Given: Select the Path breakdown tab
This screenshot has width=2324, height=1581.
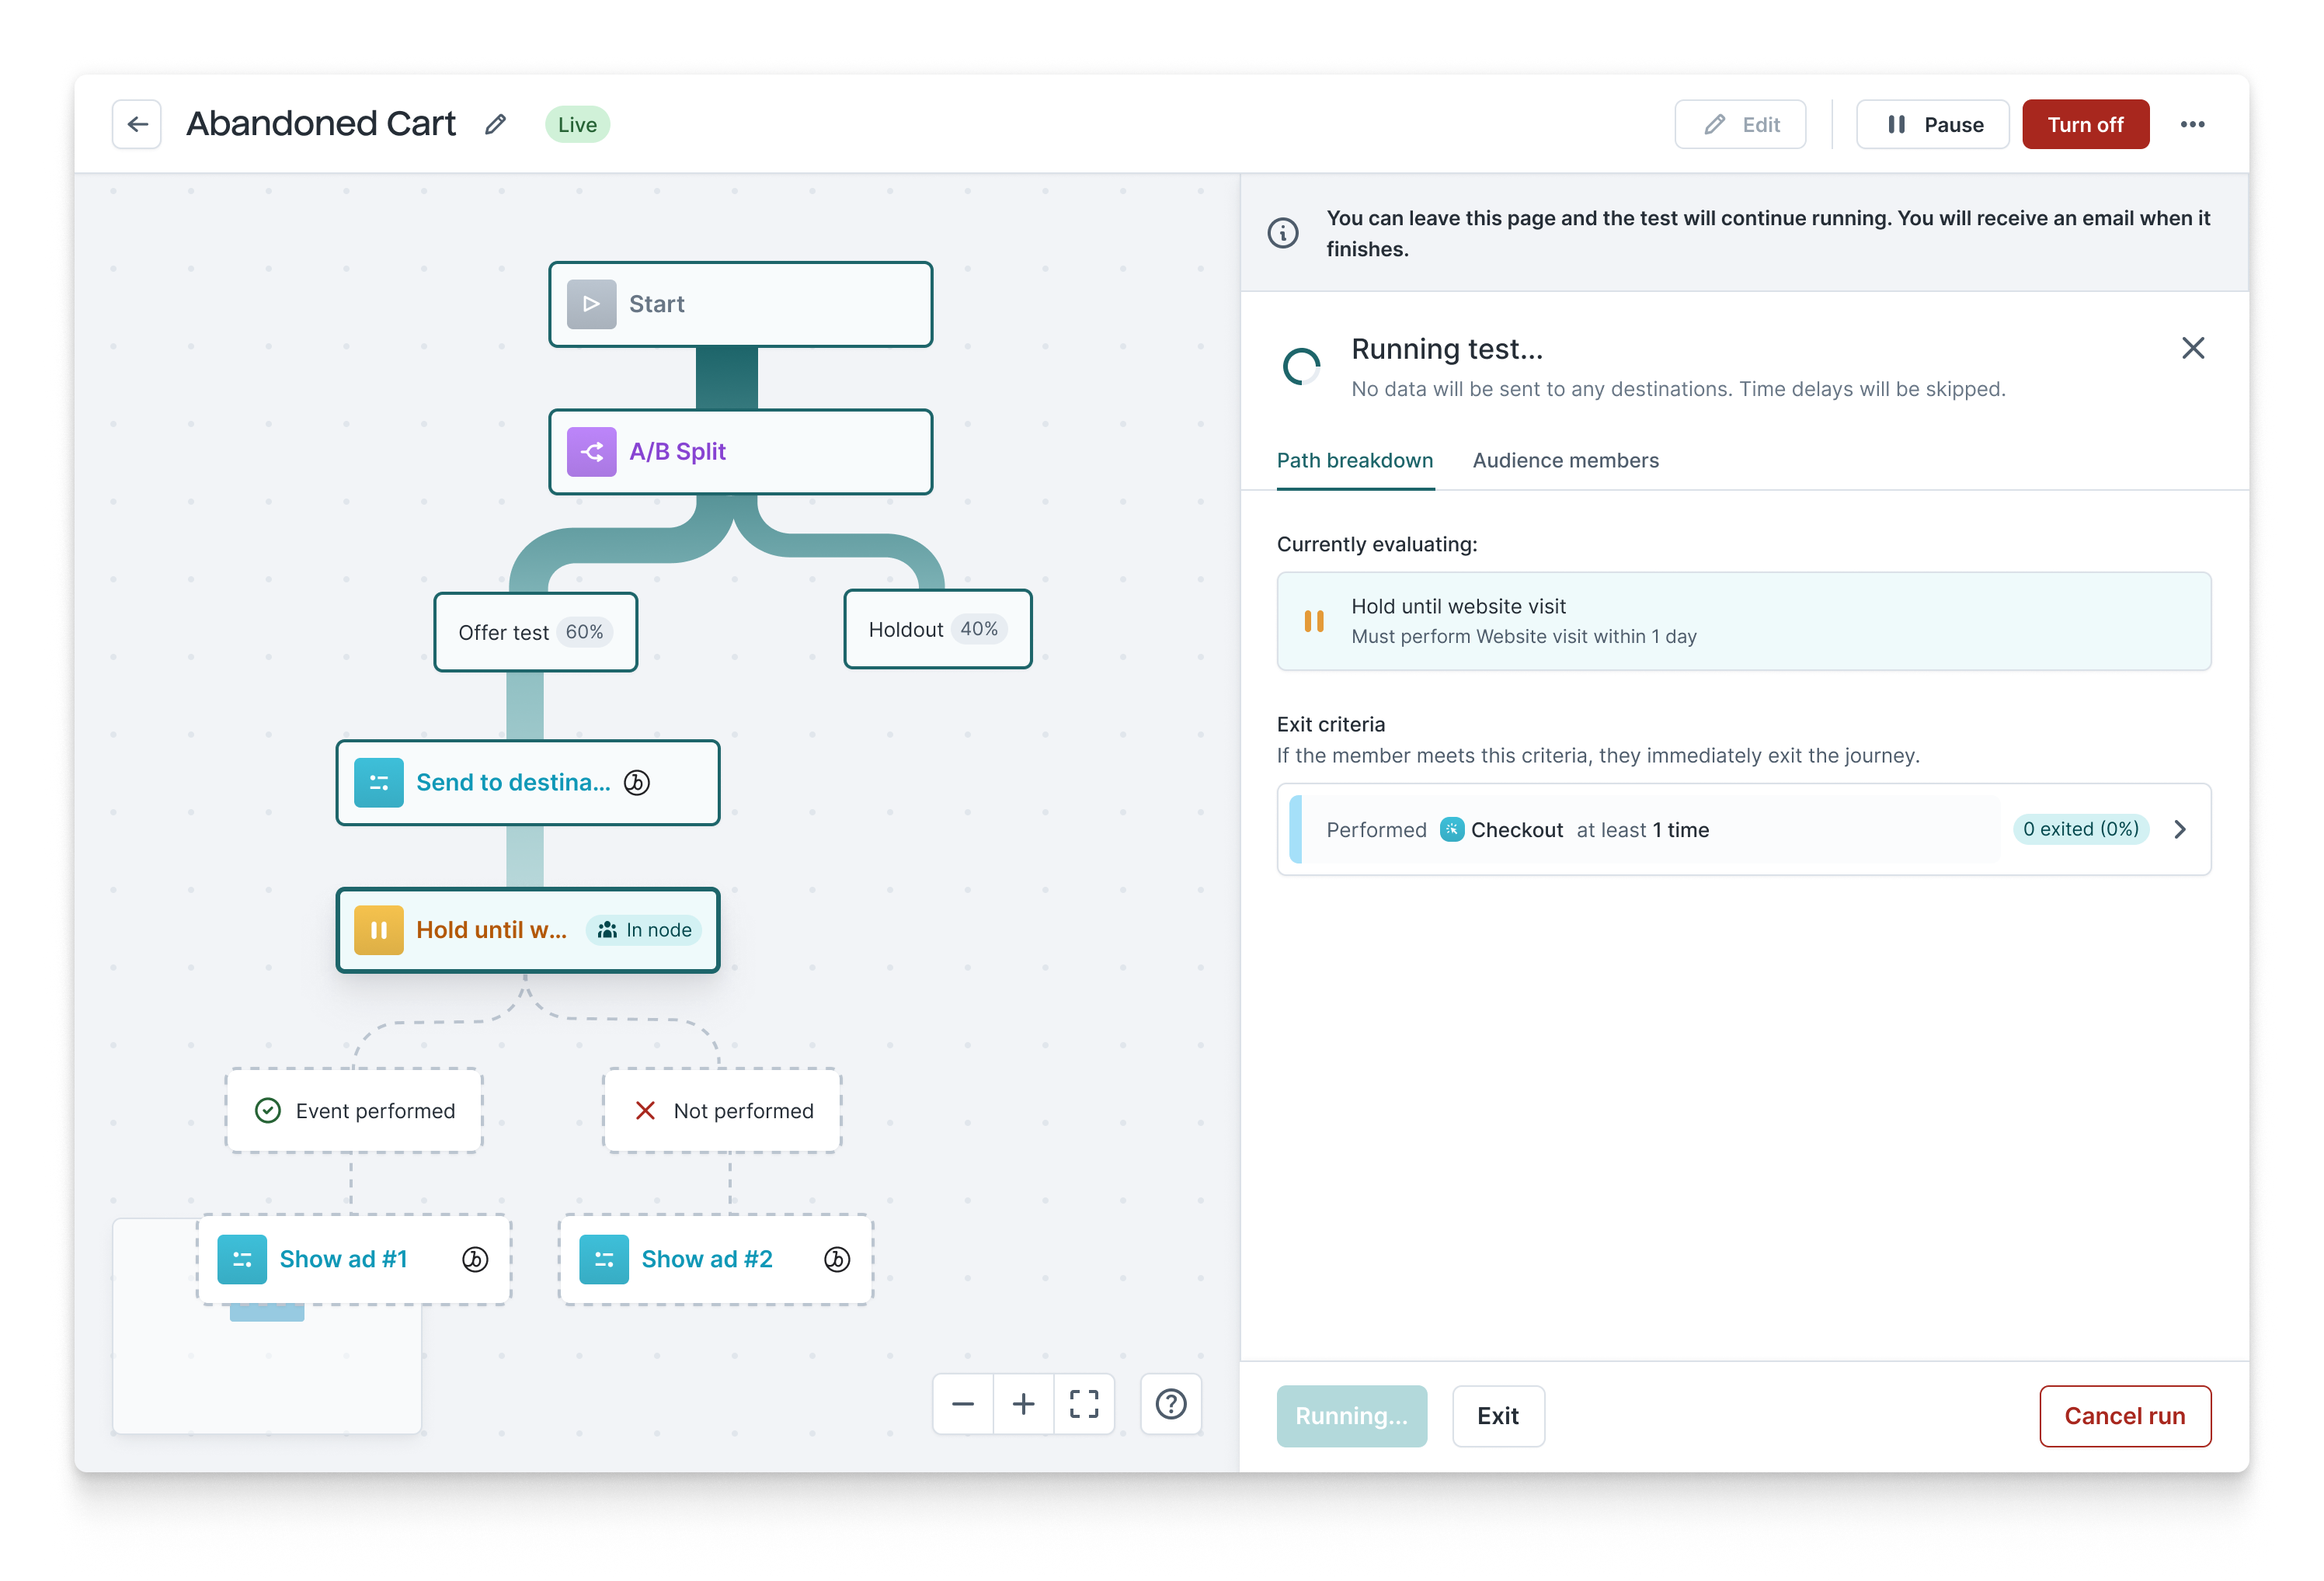Looking at the screenshot, I should click(x=1354, y=461).
